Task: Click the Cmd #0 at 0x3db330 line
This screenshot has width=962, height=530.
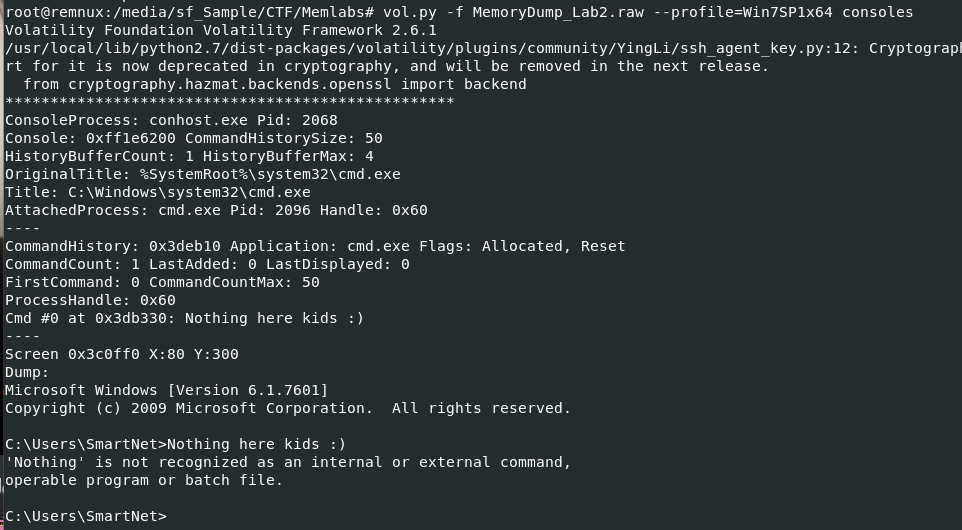Action: click(x=184, y=318)
